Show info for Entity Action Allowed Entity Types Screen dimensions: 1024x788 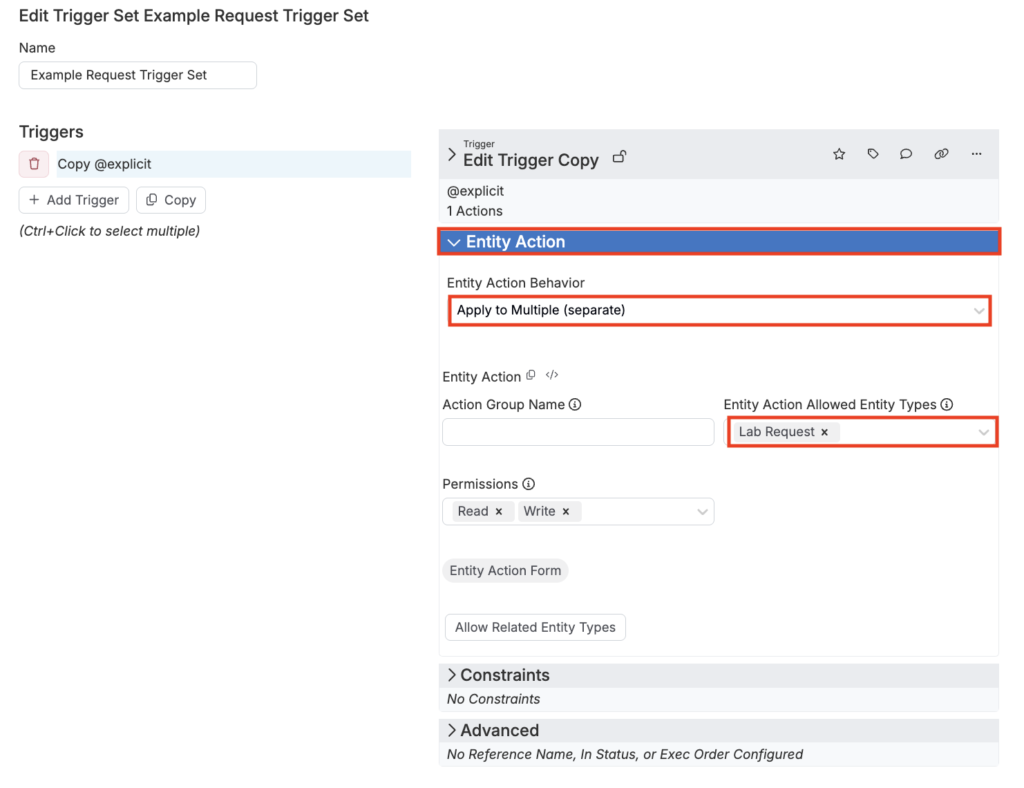pyautogui.click(x=946, y=404)
